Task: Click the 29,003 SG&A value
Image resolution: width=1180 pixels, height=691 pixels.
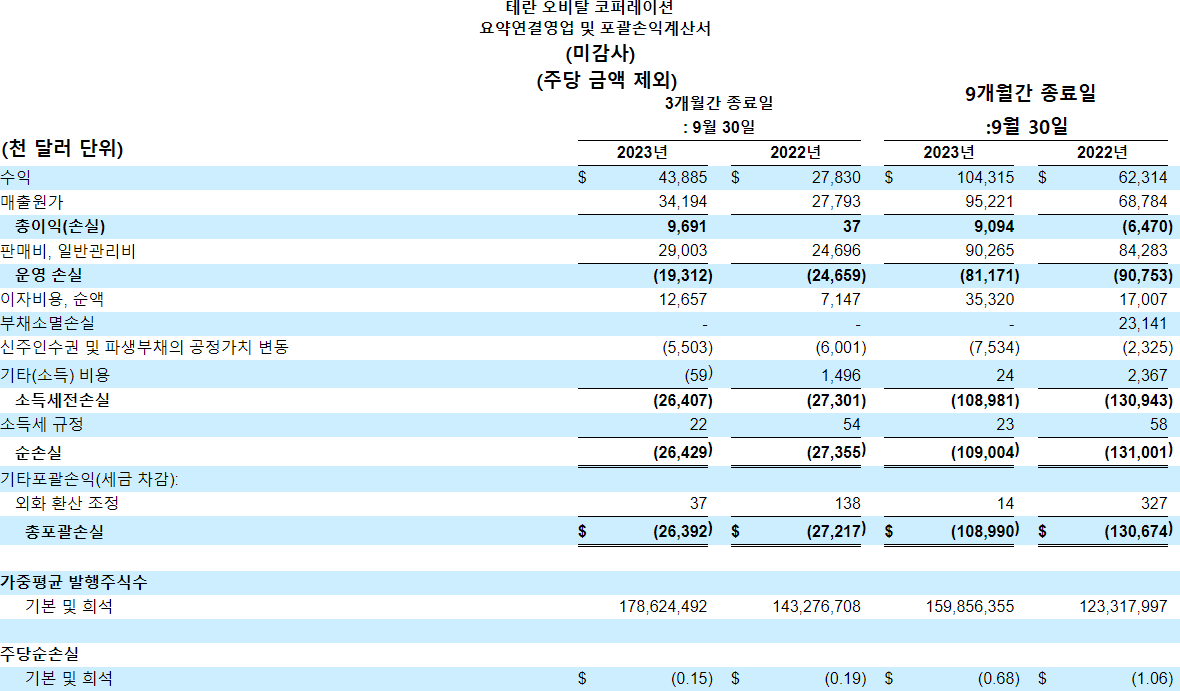Action: (x=683, y=251)
